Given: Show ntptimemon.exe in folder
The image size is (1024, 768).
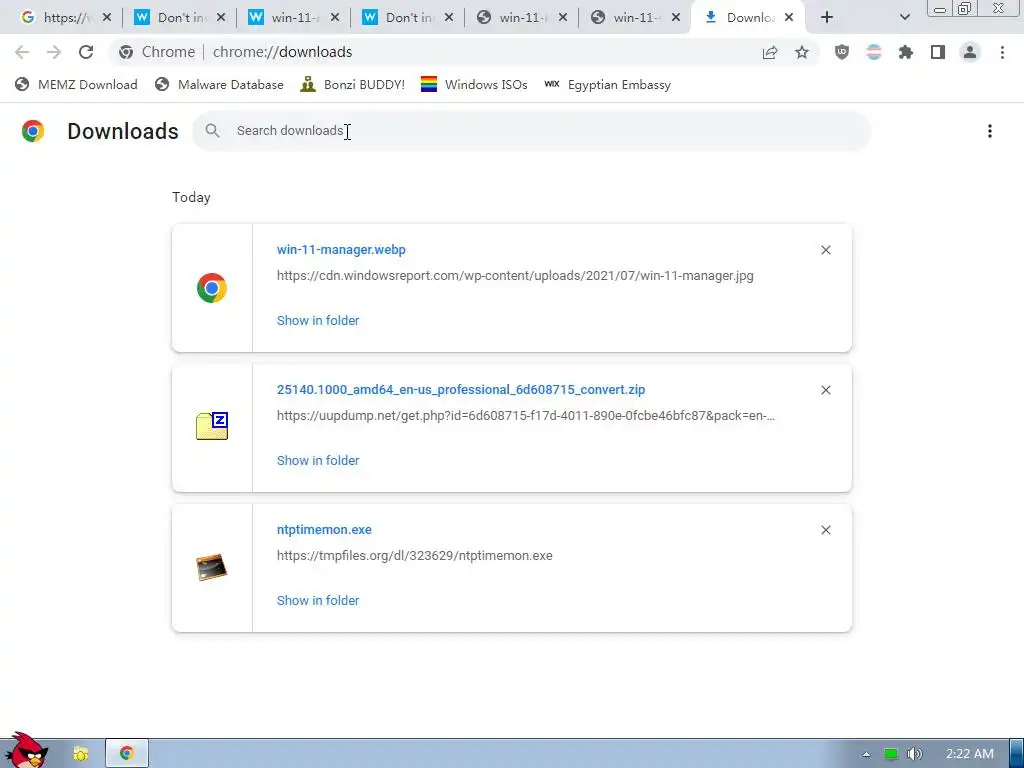Looking at the screenshot, I should [318, 601].
